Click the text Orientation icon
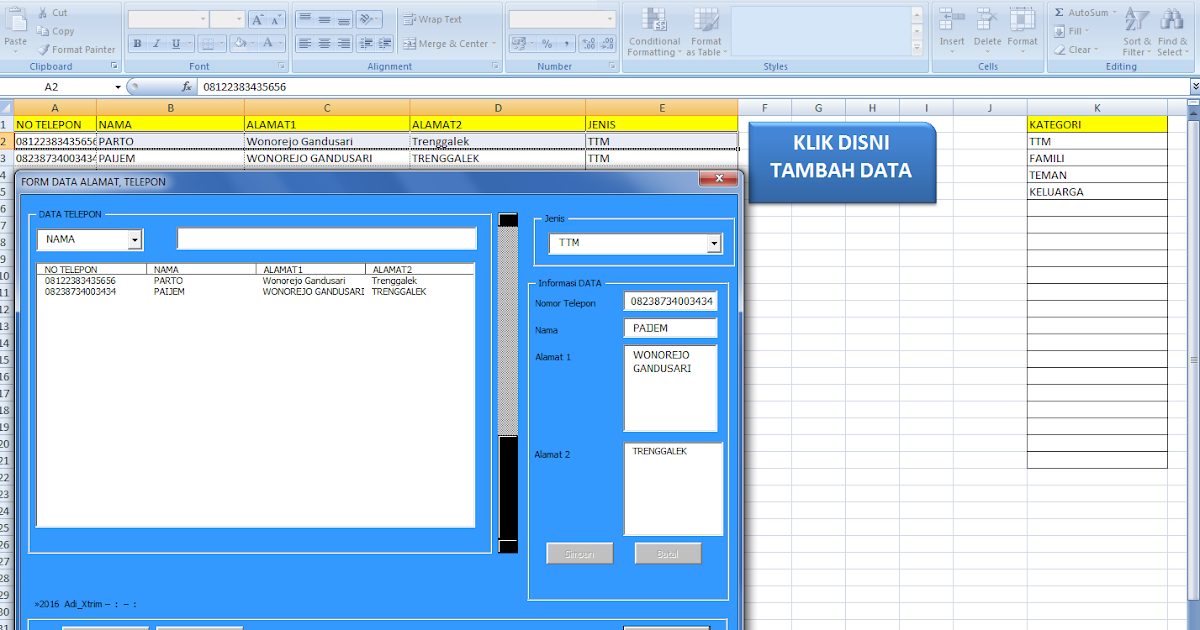The image size is (1200, 630). click(368, 19)
